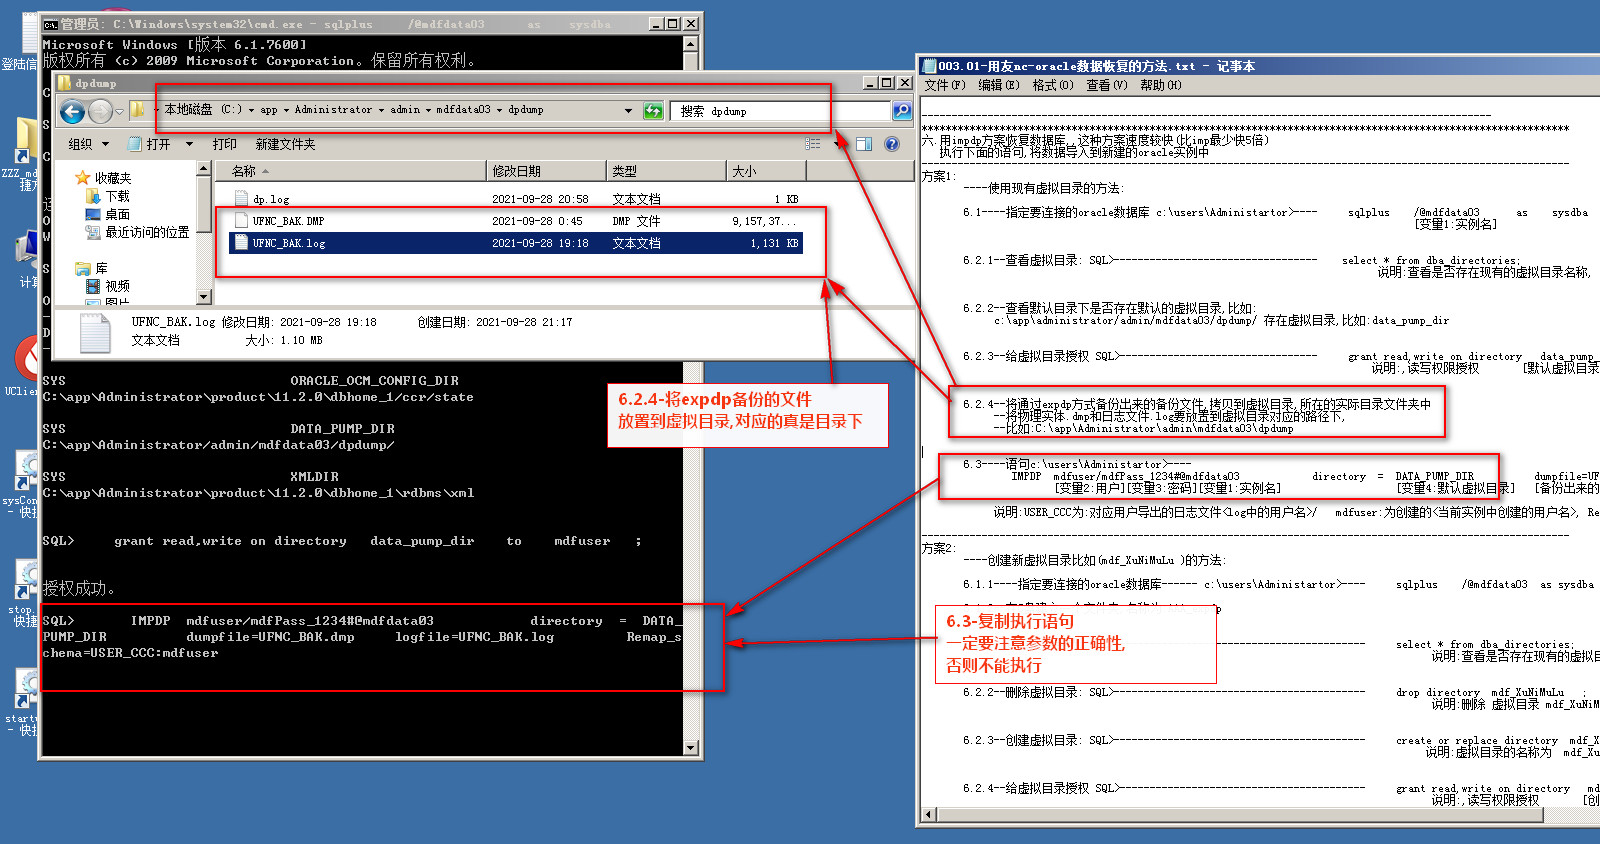
Task: Open Explorer help icon
Action: point(892,144)
